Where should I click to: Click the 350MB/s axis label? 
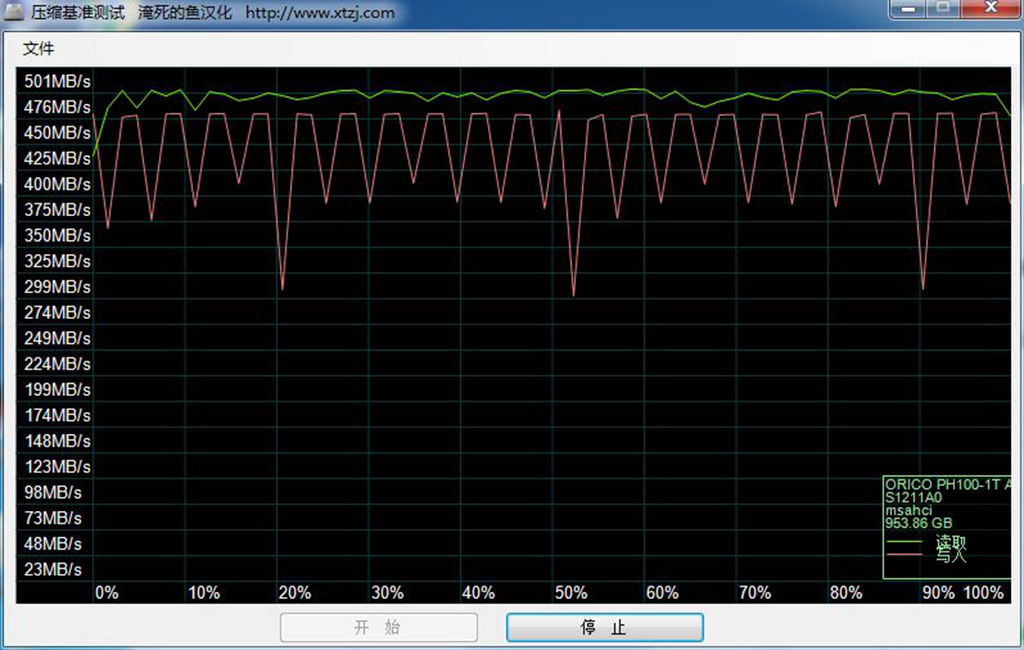pos(57,235)
